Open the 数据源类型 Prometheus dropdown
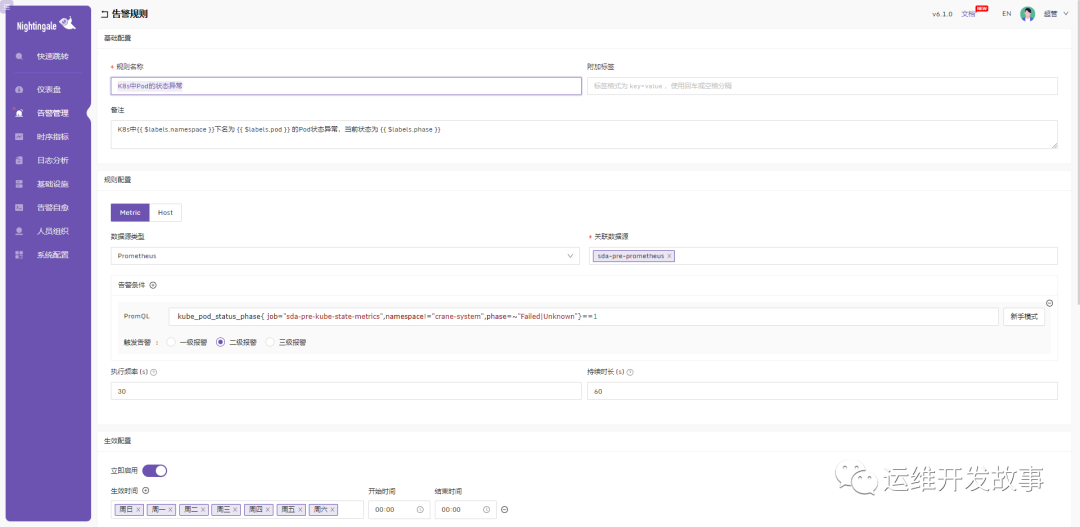Viewport: 1080px width, 527px height. click(x=344, y=256)
